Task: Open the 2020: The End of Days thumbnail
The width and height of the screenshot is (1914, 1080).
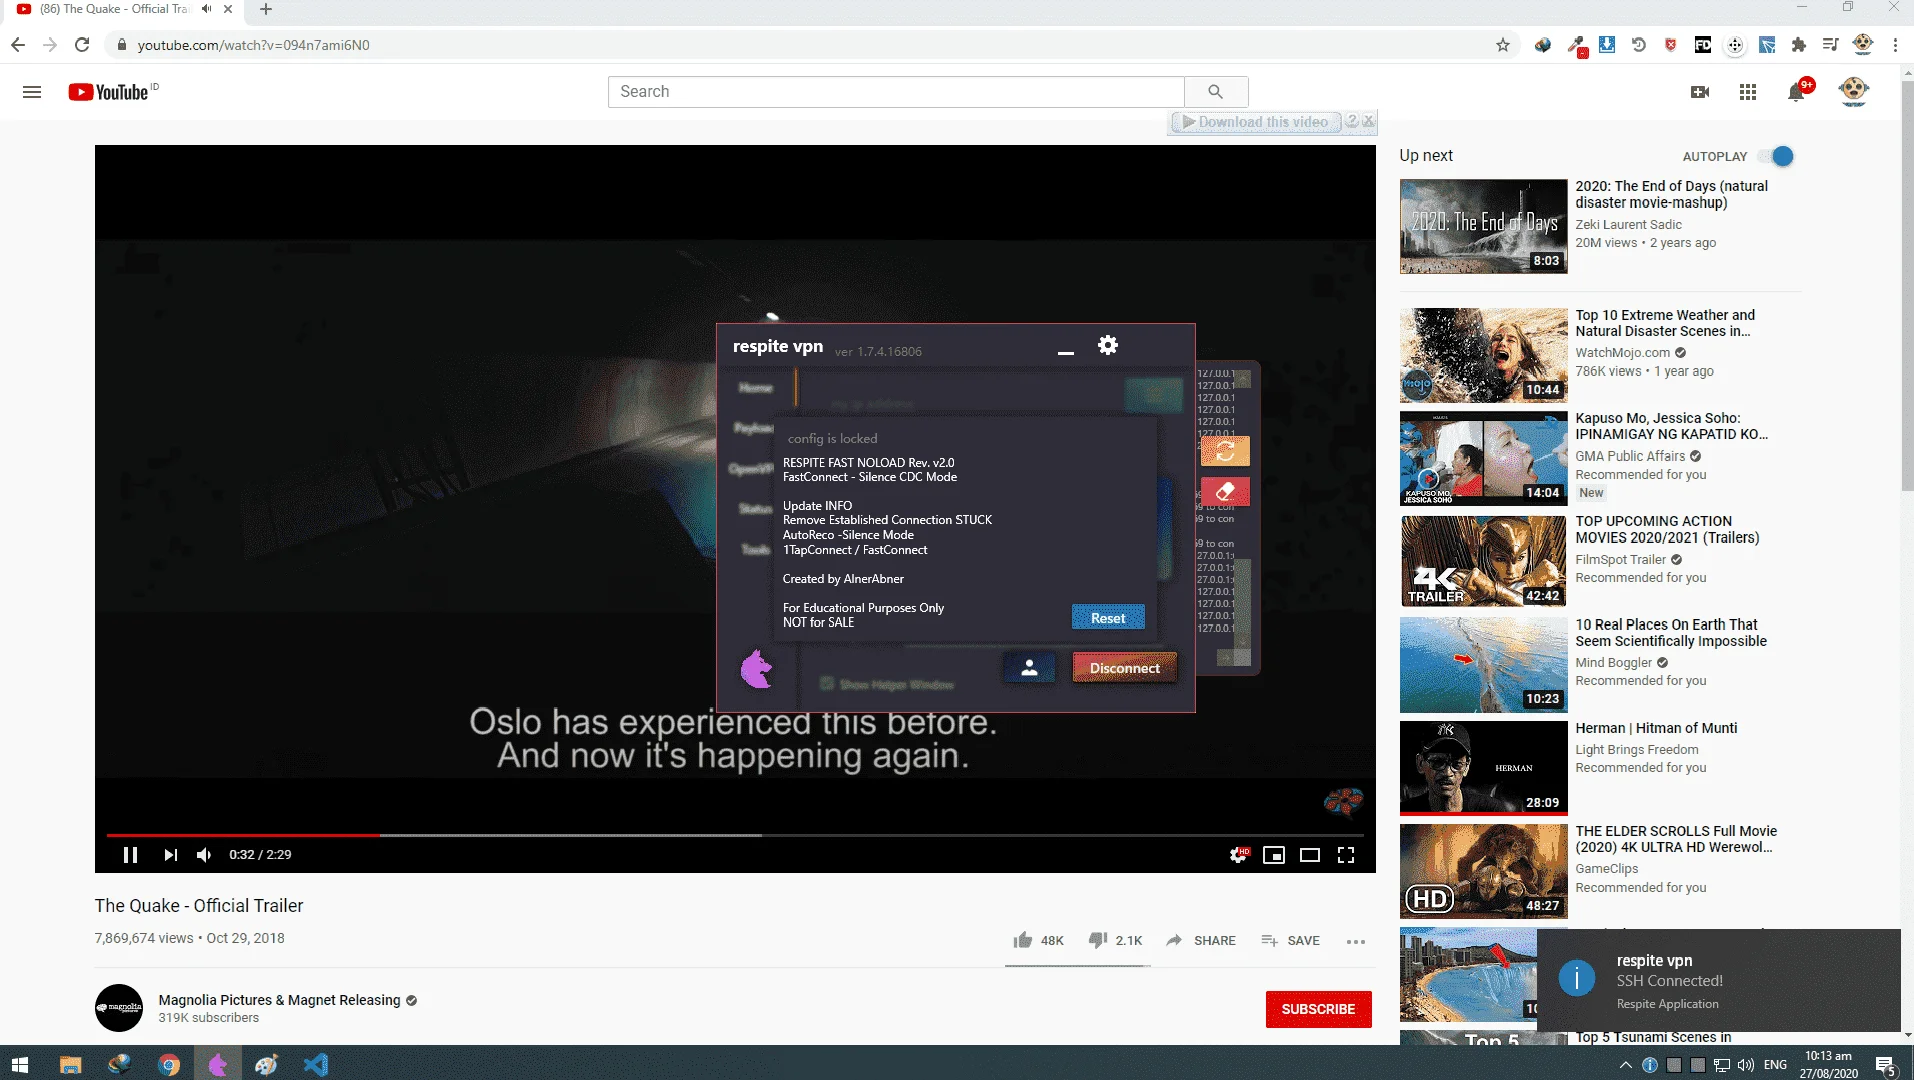Action: point(1483,226)
